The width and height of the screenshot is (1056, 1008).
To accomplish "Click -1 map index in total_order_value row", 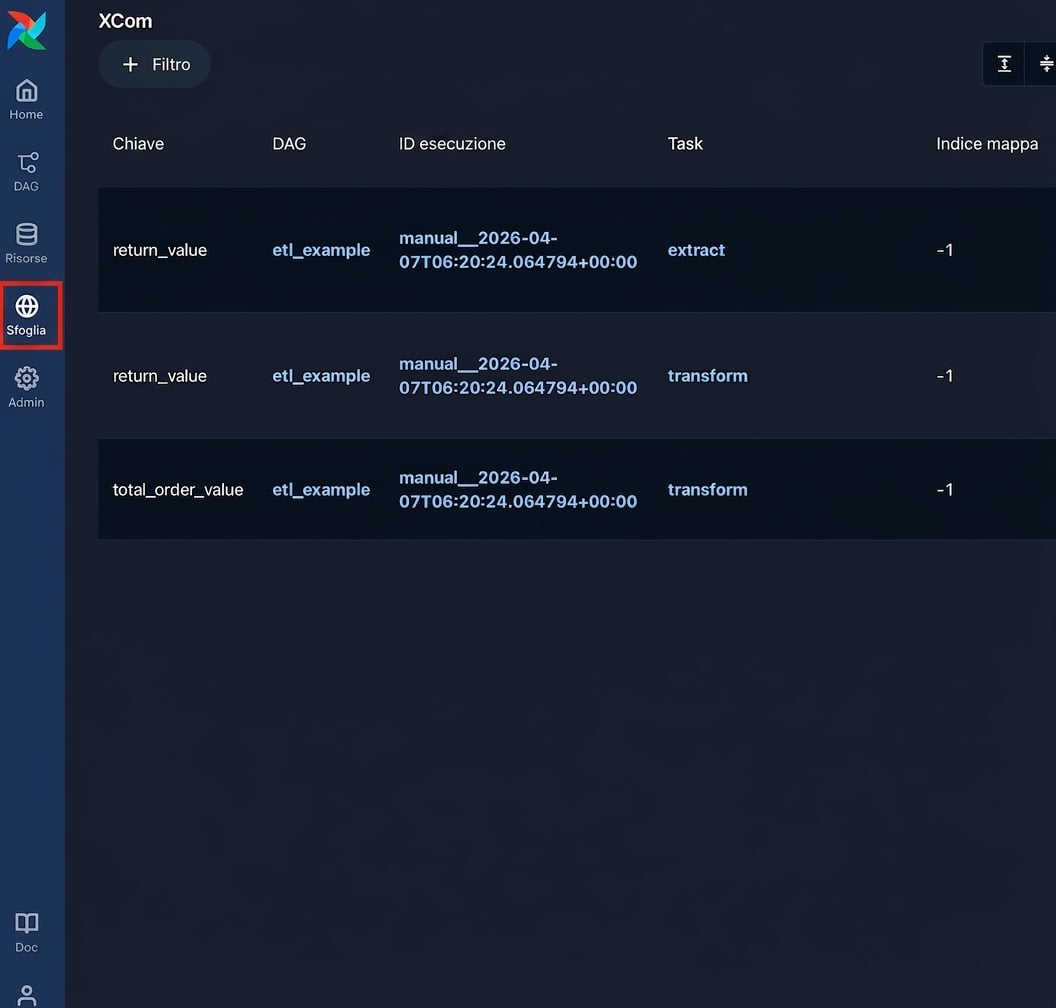I will (x=945, y=490).
